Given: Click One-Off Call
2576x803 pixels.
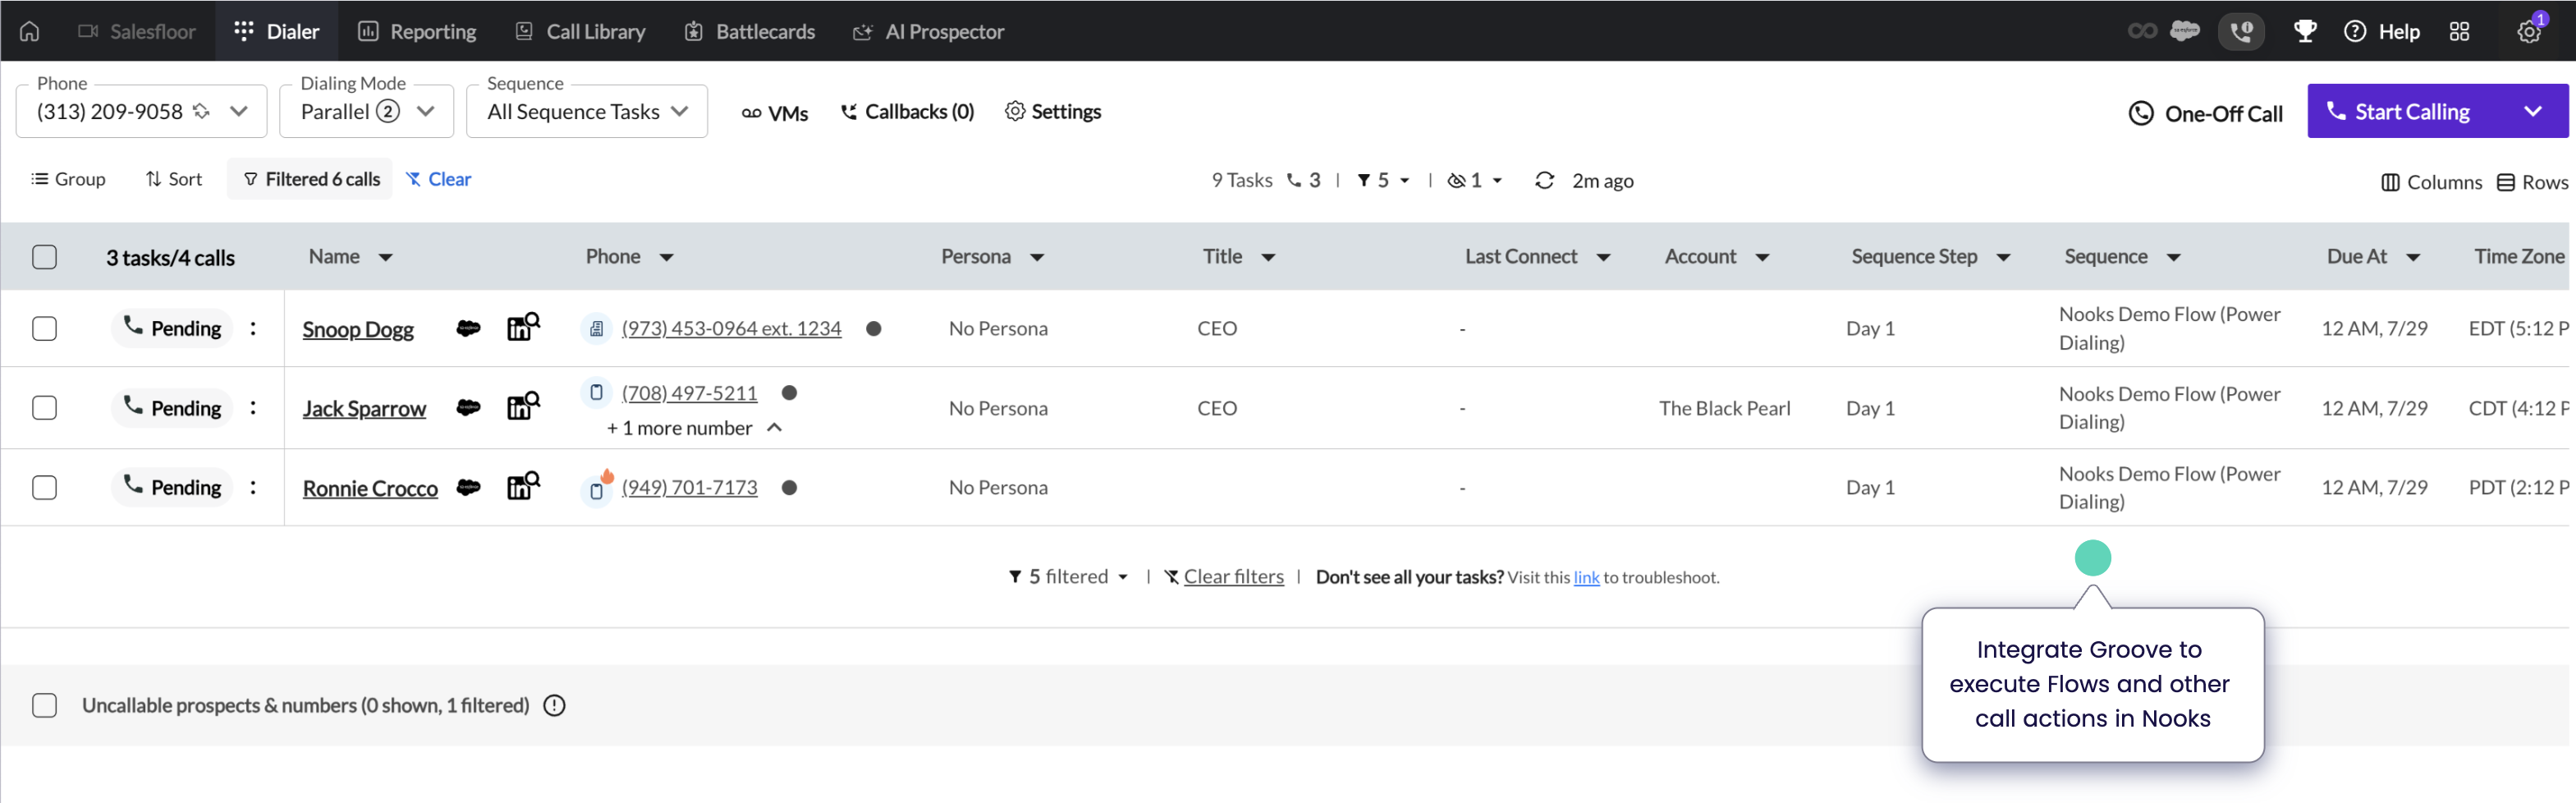Looking at the screenshot, I should tap(2204, 113).
